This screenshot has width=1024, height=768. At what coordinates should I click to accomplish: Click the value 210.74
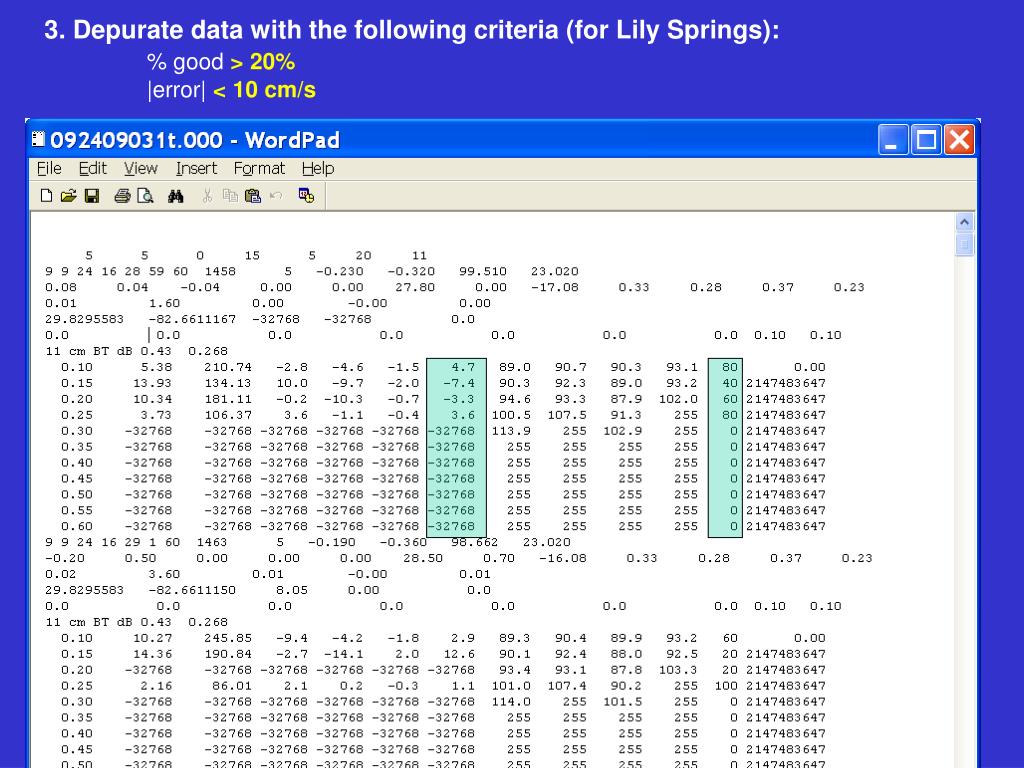tap(228, 367)
